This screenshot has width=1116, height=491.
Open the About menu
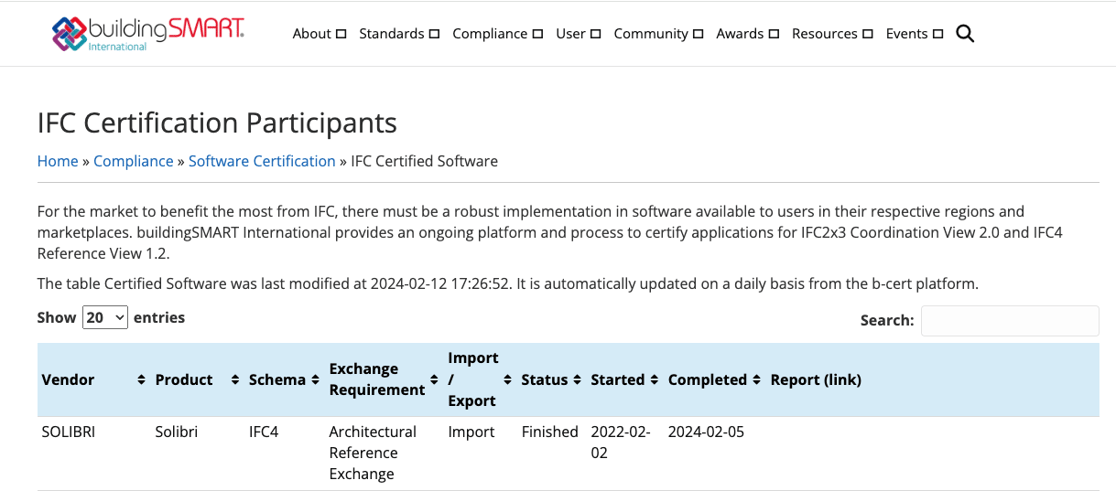point(319,33)
